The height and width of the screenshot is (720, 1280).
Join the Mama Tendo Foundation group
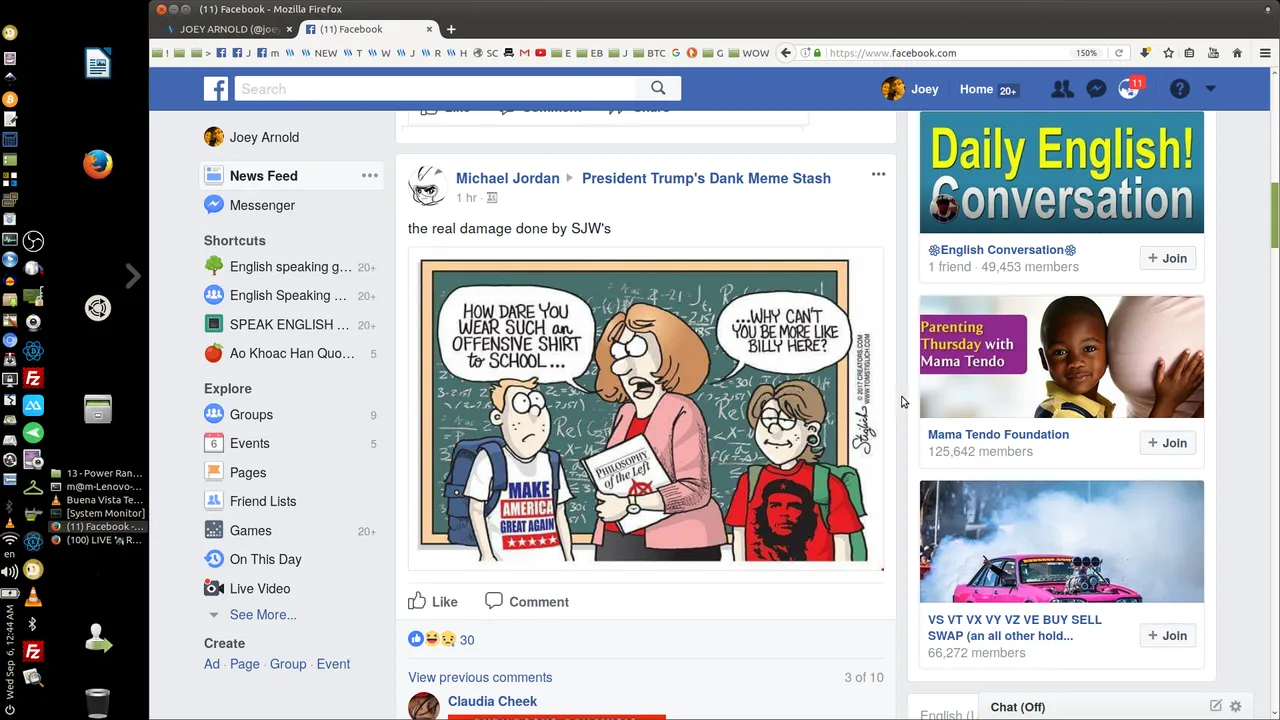click(1167, 443)
